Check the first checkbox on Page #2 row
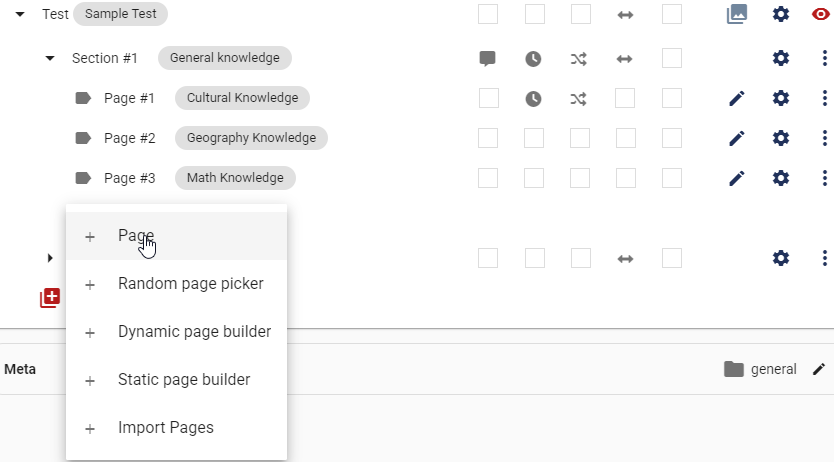The width and height of the screenshot is (834, 462). (x=488, y=138)
